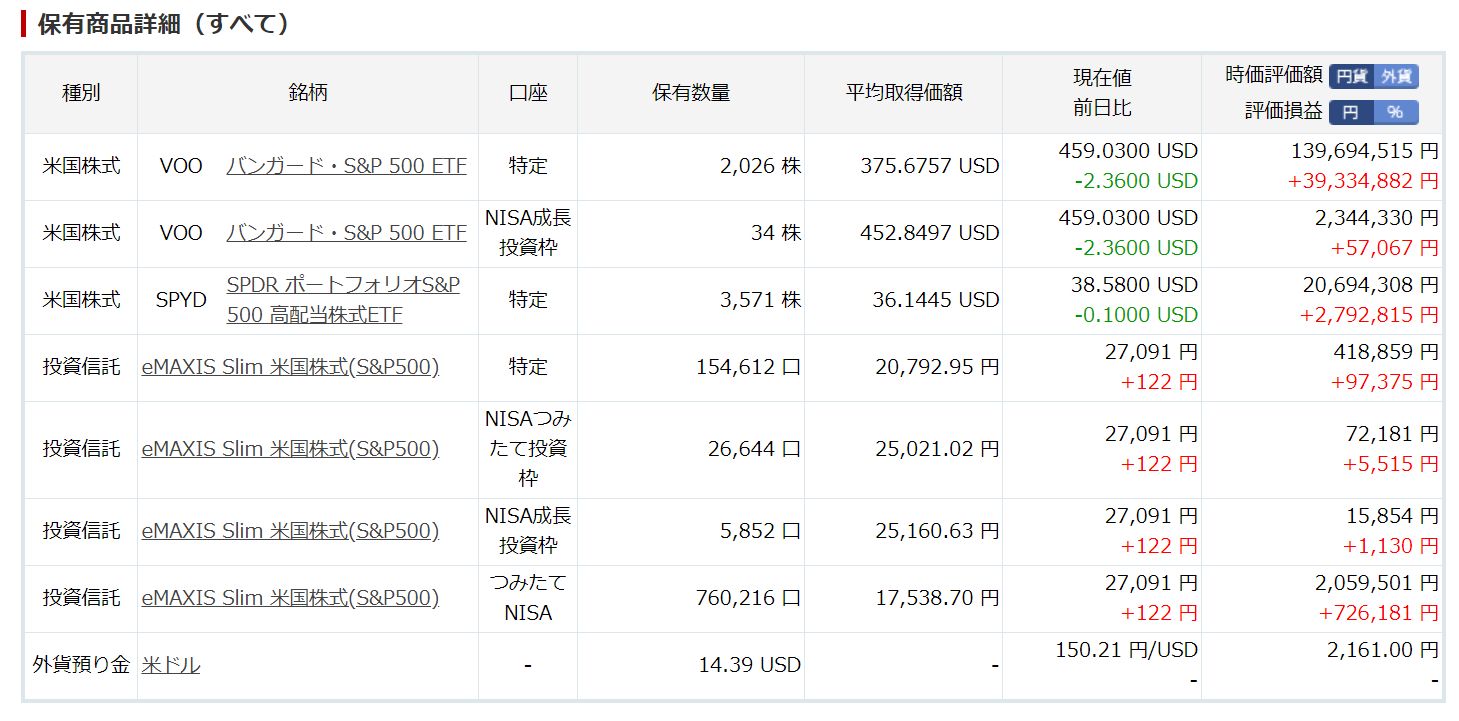The height and width of the screenshot is (721, 1459).
Task: Open バンガード・S&P 500 ETF in NISA成長投資枠 row
Action: (346, 233)
